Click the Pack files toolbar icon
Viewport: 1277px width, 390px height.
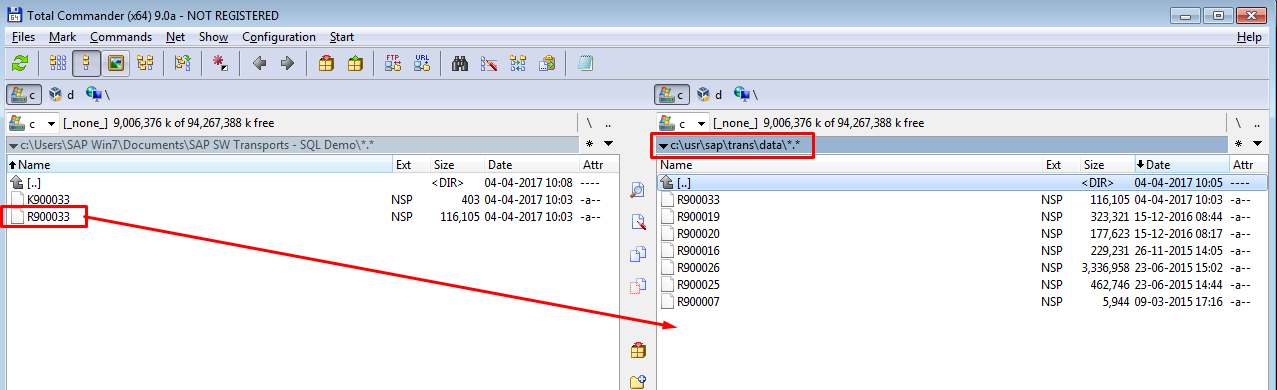click(x=326, y=63)
